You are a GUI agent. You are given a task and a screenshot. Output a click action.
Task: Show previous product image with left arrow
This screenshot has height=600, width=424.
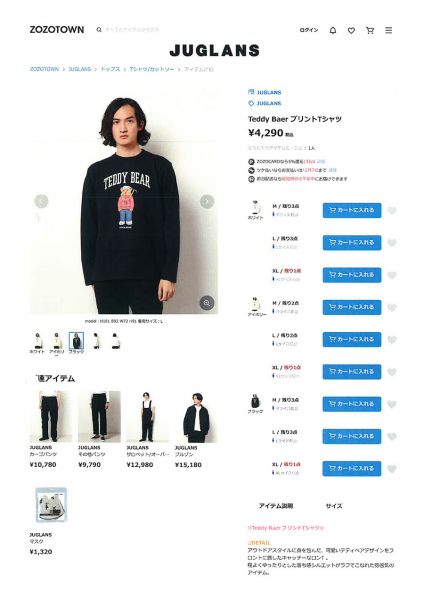click(x=41, y=201)
